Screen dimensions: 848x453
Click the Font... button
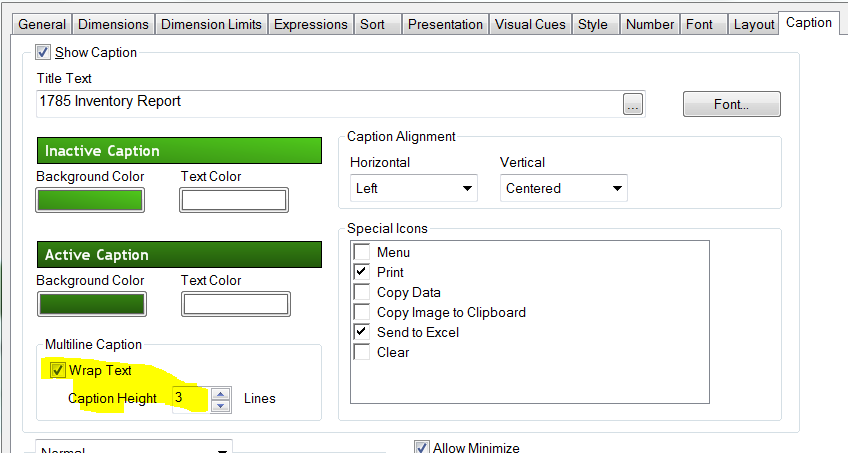pos(731,104)
